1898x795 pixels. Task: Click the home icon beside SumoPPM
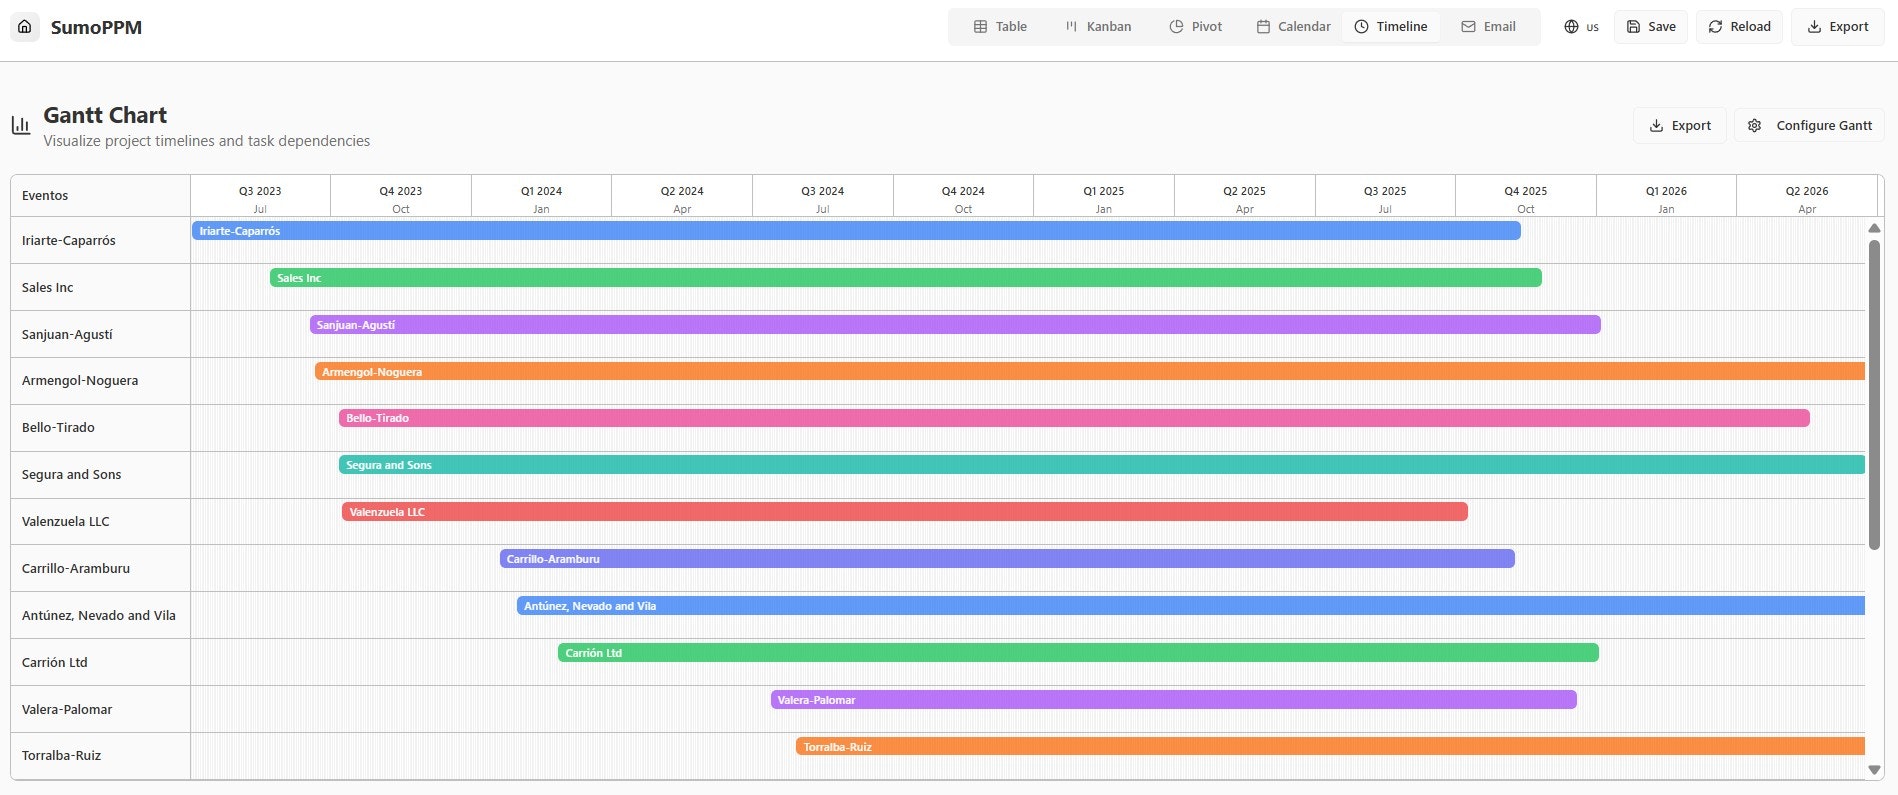point(25,27)
